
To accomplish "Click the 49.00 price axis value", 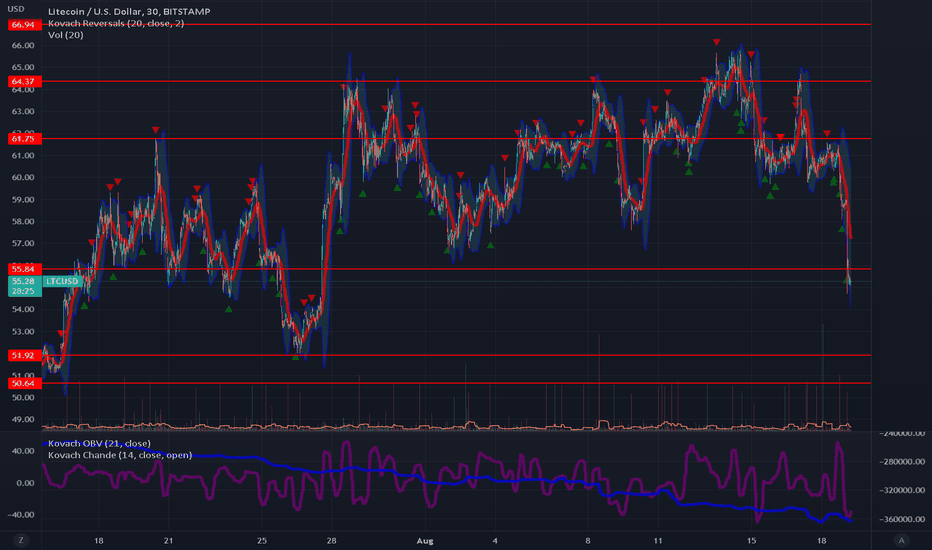I will click(x=23, y=420).
